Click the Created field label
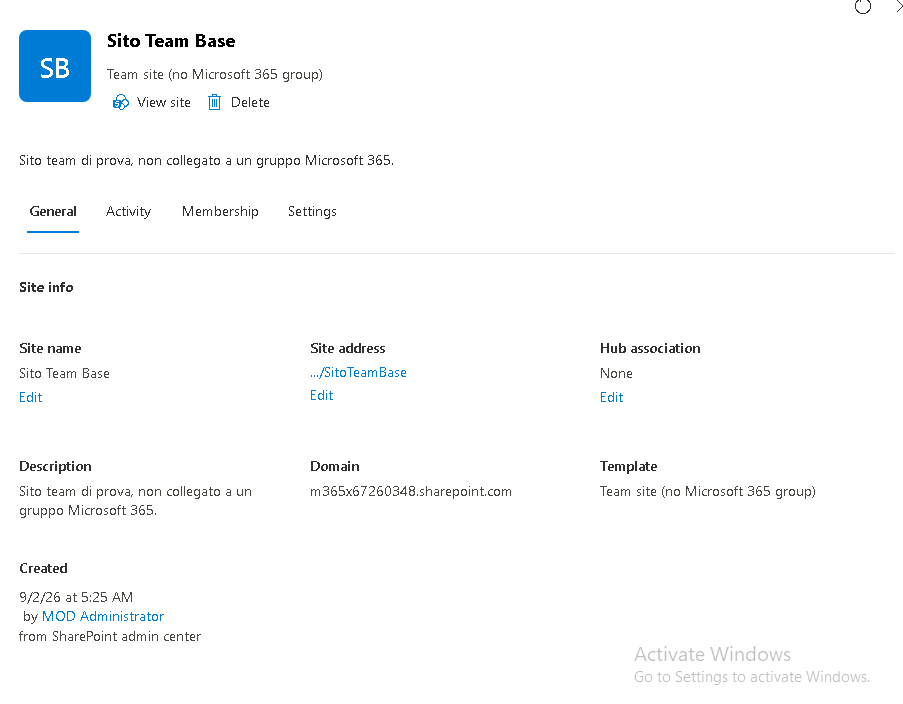This screenshot has width=903, height=704. coord(43,568)
